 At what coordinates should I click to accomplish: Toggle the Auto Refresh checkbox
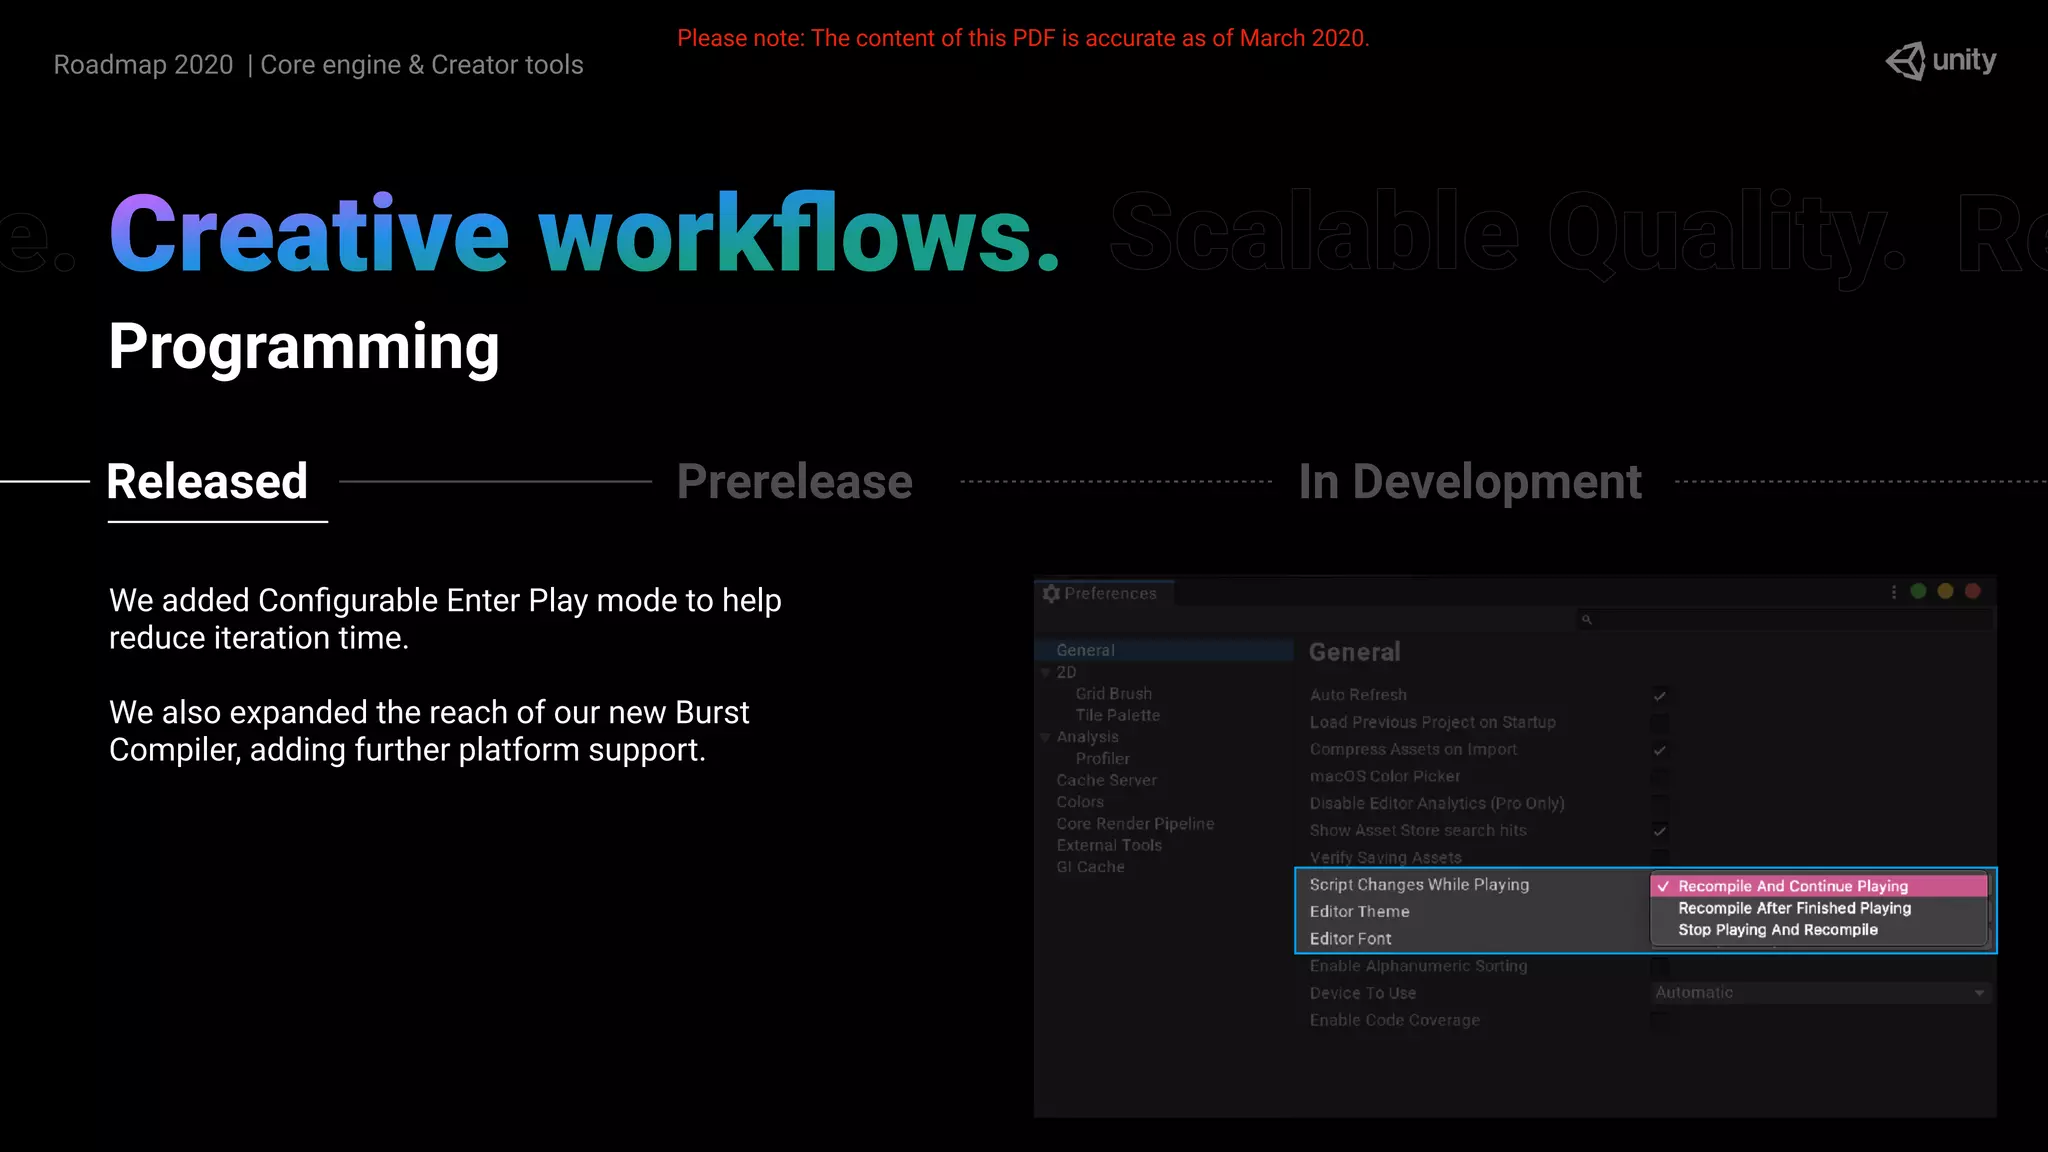1660,695
